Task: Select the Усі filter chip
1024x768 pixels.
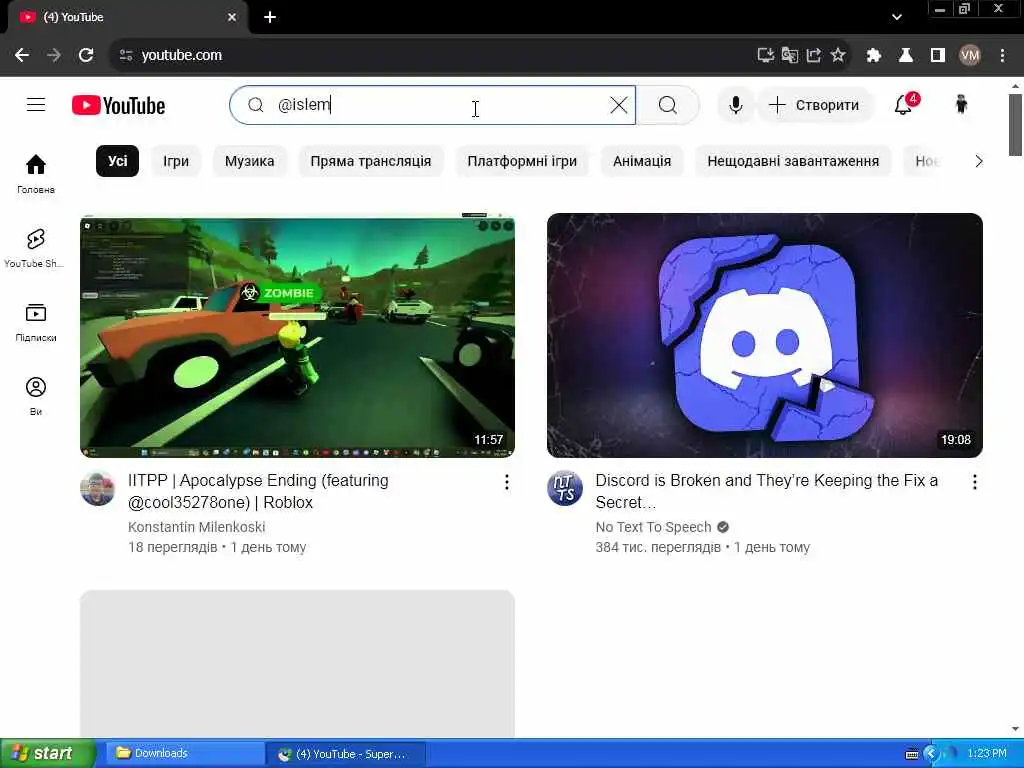Action: pyautogui.click(x=118, y=161)
